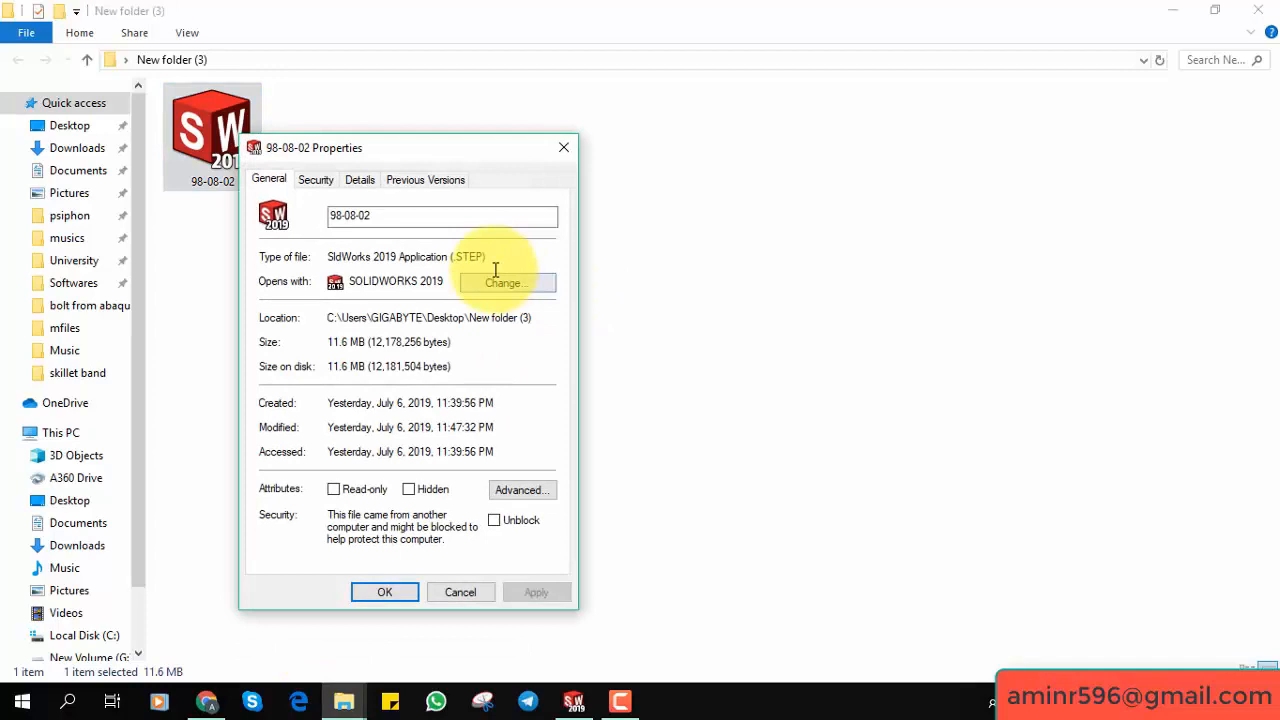Refresh the New folder (3) address bar
1280x720 pixels.
[1159, 60]
